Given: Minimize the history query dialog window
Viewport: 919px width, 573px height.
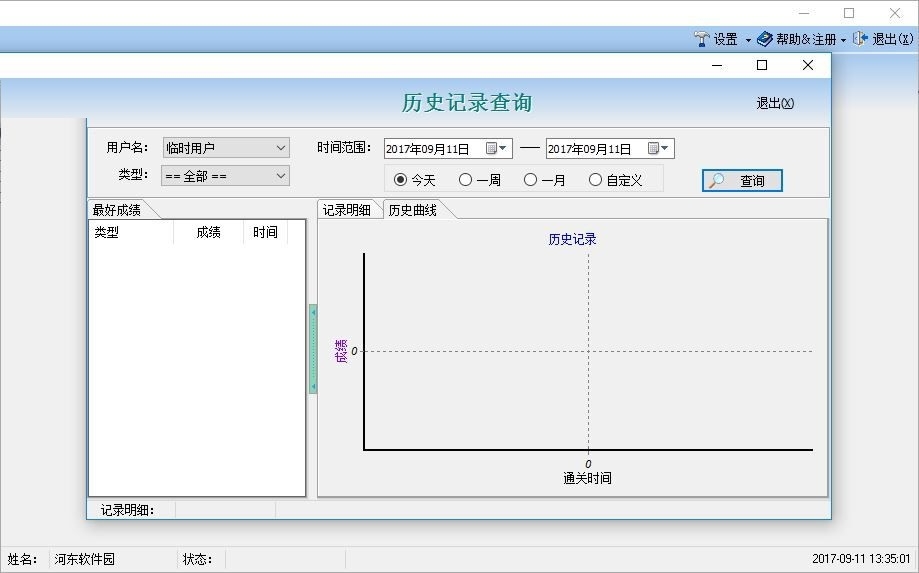Looking at the screenshot, I should [717, 65].
